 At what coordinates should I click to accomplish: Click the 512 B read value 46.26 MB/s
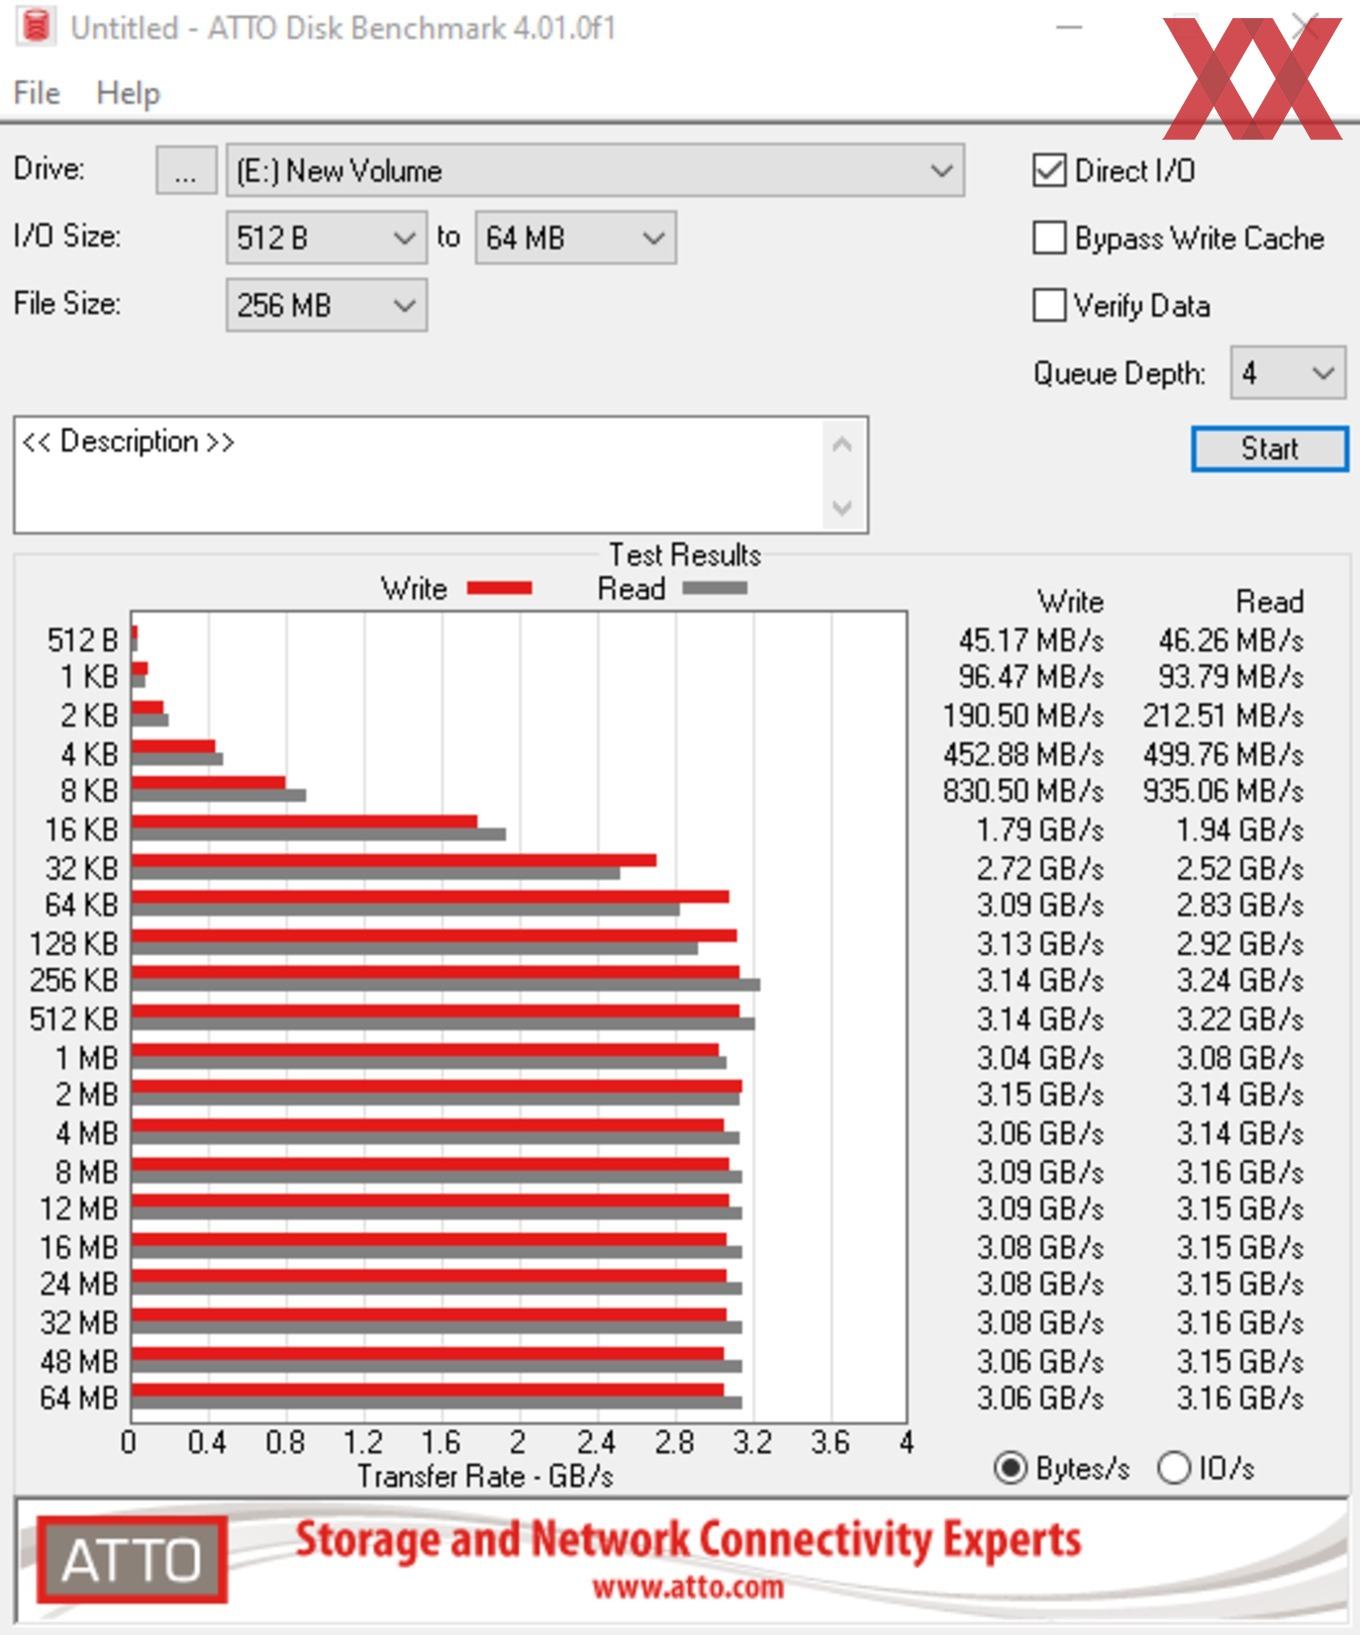click(x=1231, y=640)
